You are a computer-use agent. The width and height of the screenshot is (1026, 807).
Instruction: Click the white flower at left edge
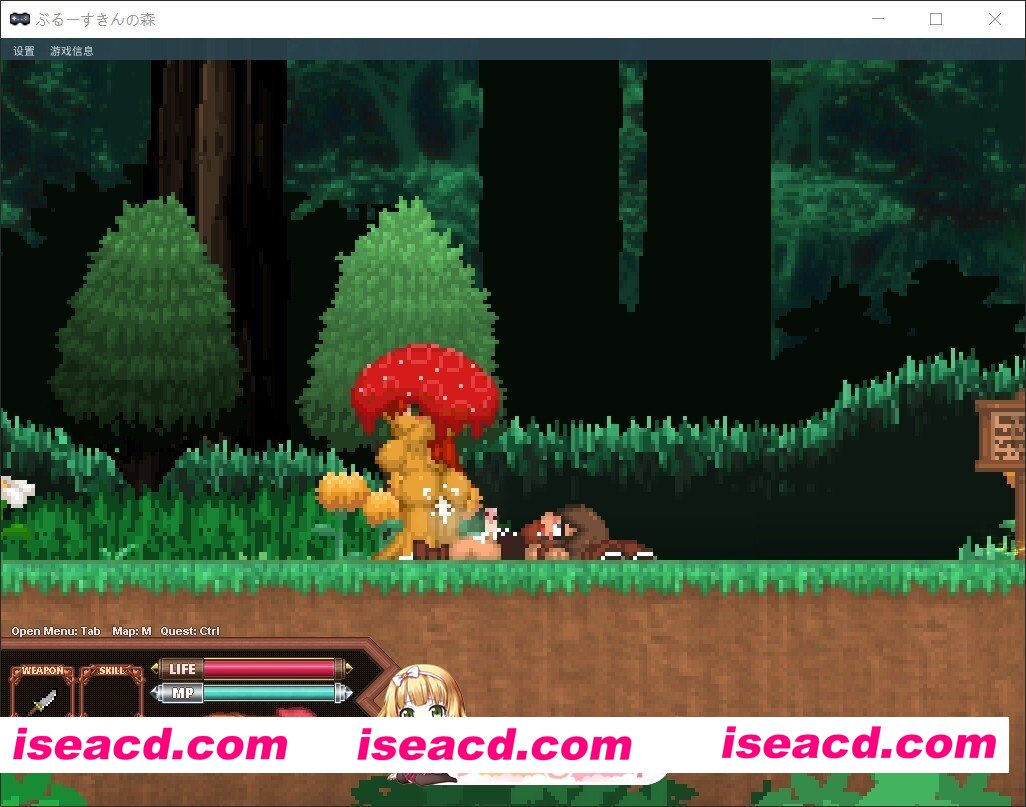14,492
